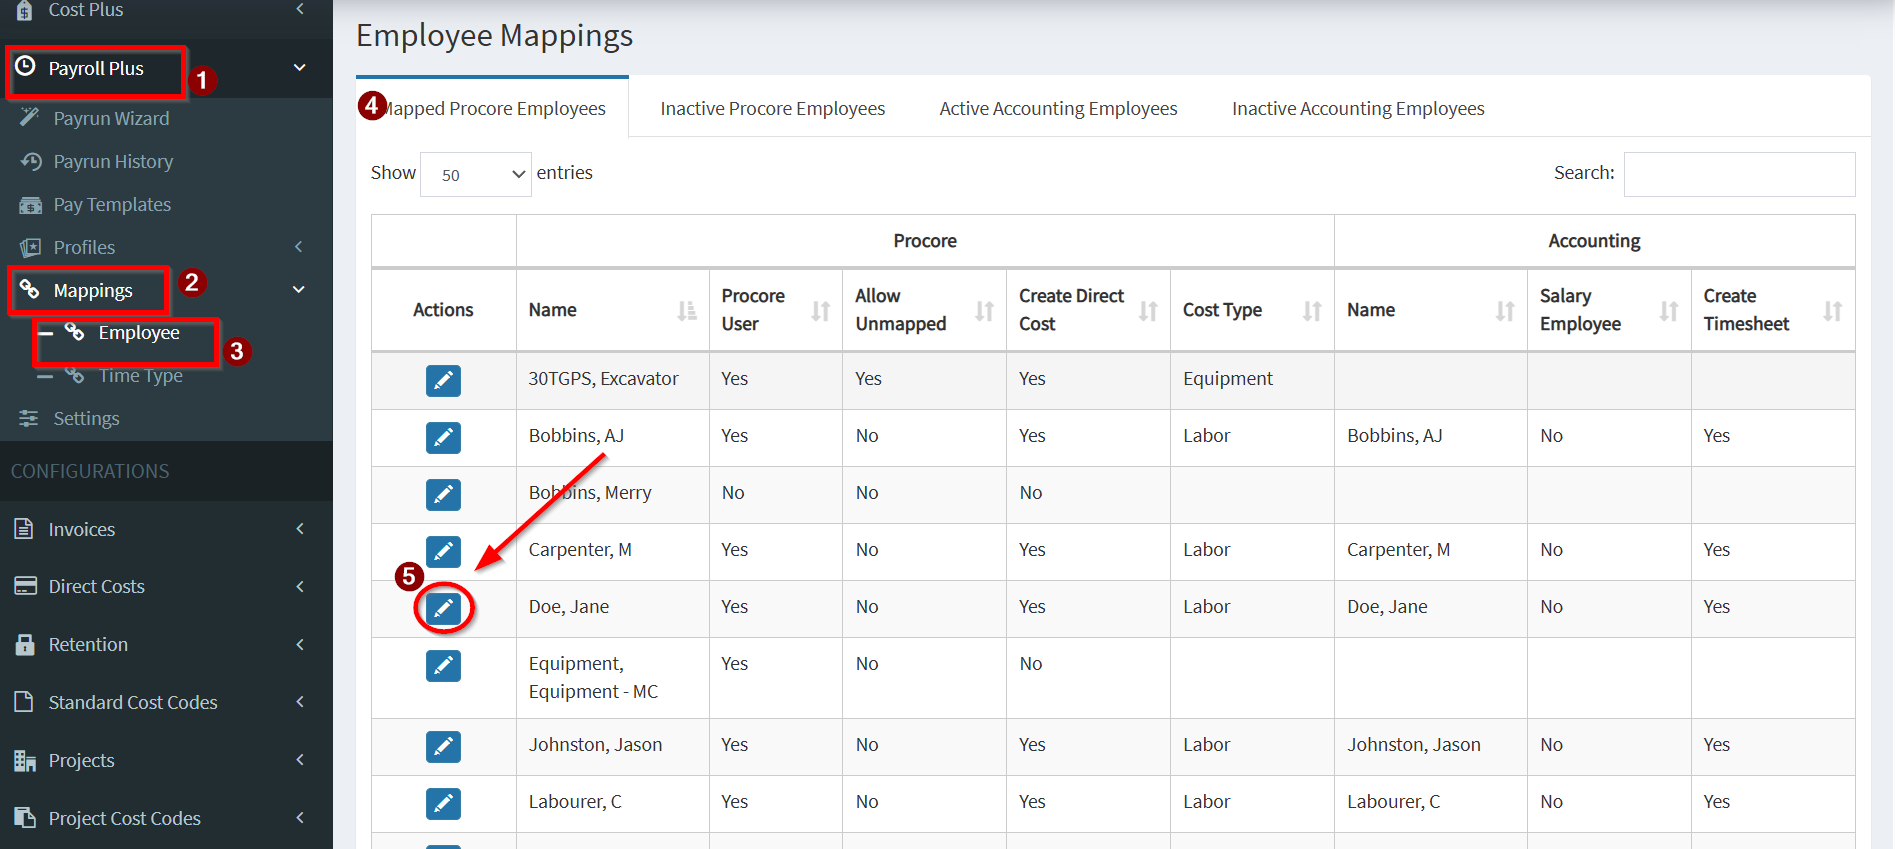Open the Show entries count dropdown
This screenshot has height=849, width=1895.
476,174
